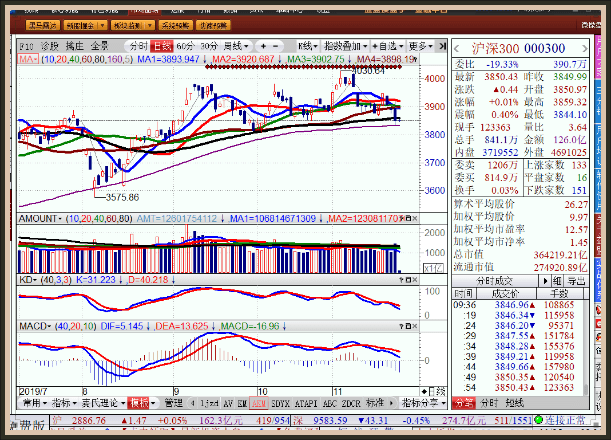Open F10 company info
Image resolution: width=611 pixels, height=440 pixels.
[26, 46]
